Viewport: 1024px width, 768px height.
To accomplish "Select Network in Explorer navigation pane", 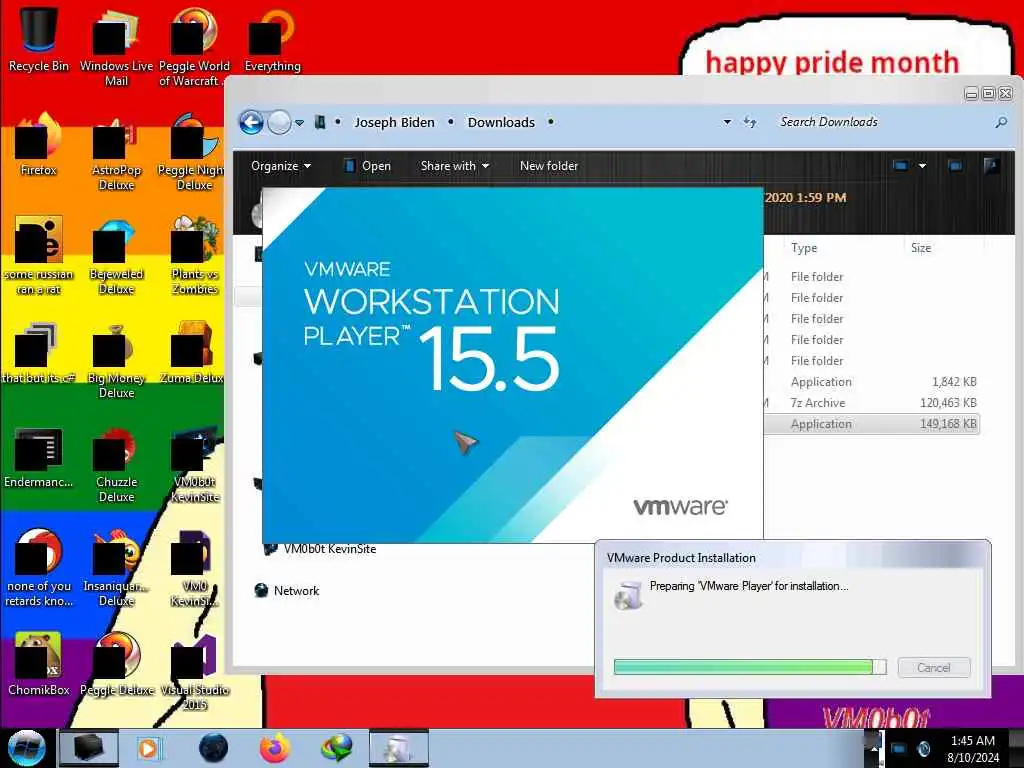I will point(287,590).
